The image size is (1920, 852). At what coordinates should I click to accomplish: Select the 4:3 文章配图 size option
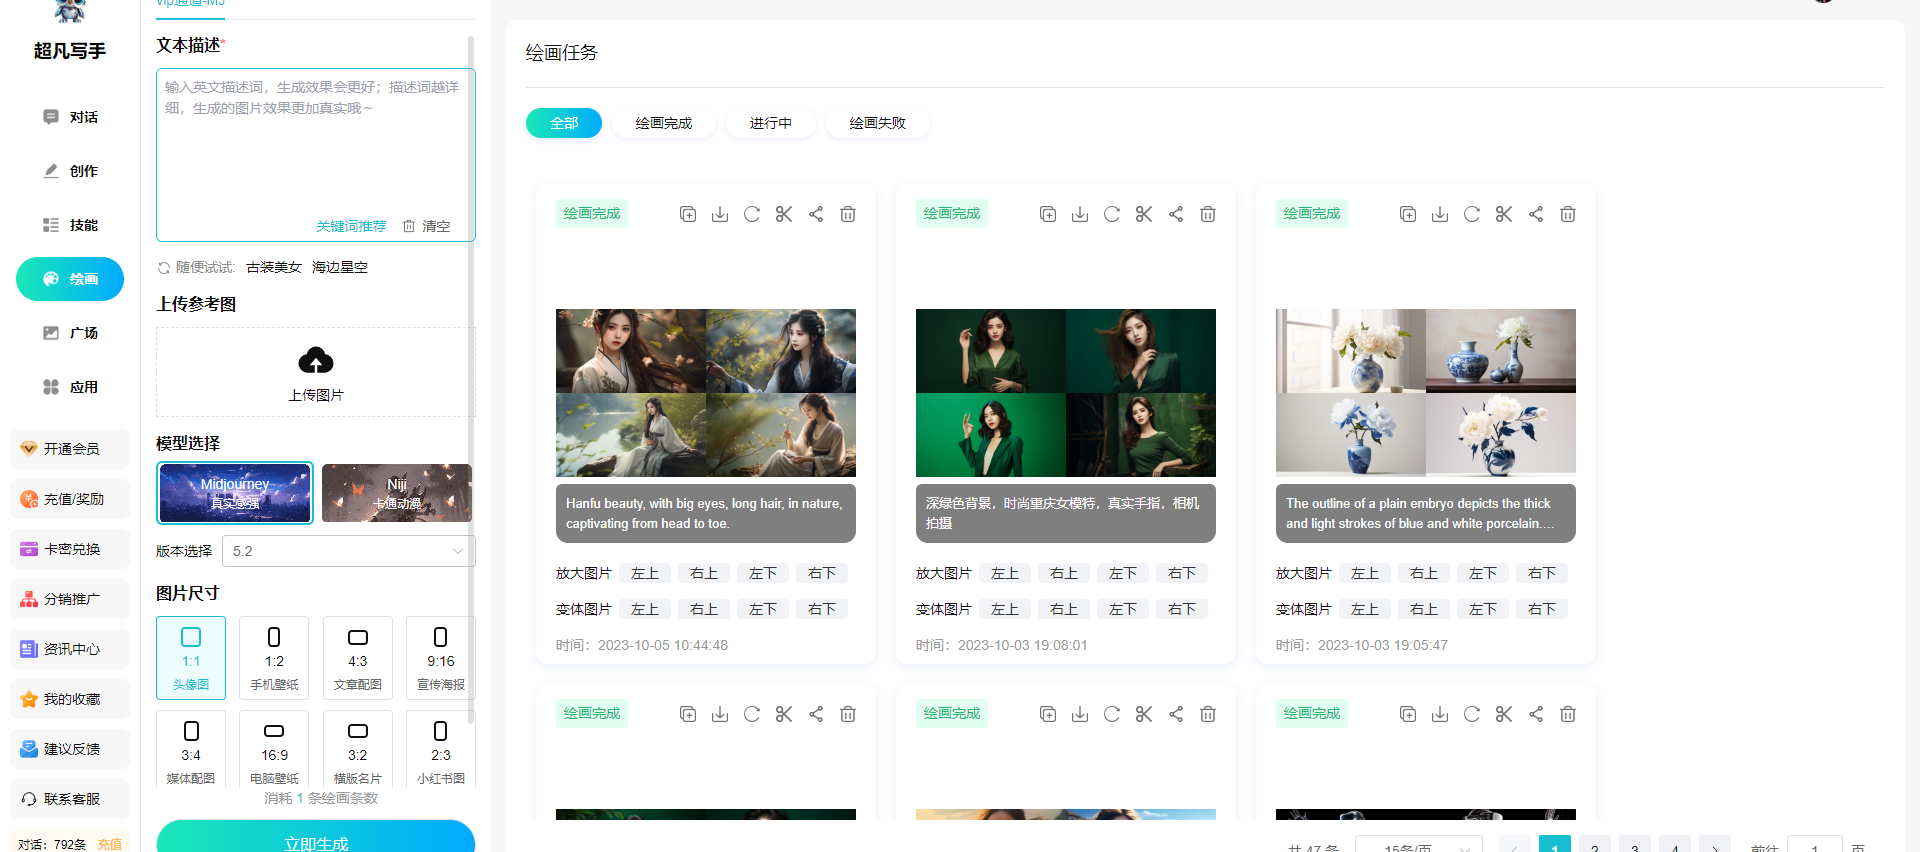point(358,658)
